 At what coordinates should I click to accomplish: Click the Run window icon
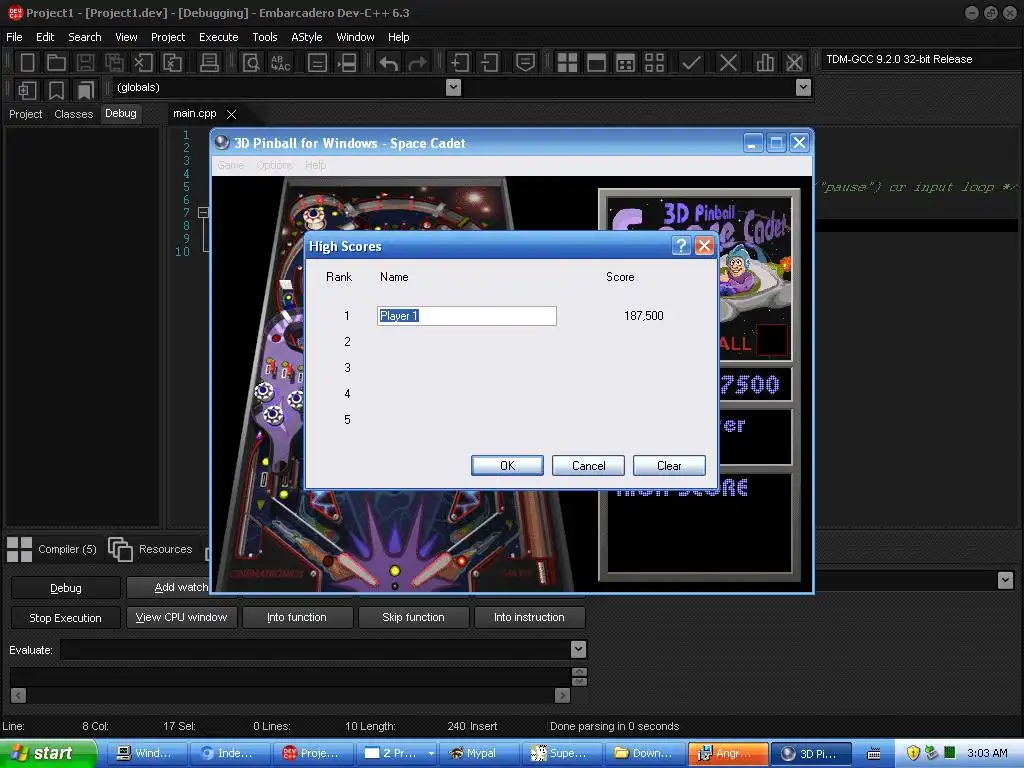pyautogui.click(x=596, y=63)
